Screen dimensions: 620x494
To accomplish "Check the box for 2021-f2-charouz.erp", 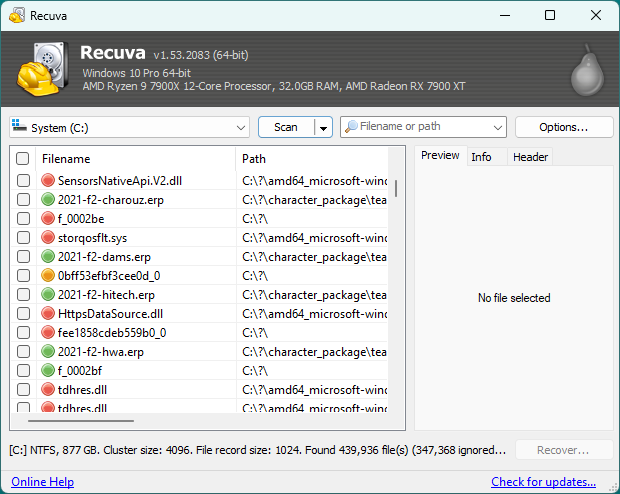I will tap(23, 199).
